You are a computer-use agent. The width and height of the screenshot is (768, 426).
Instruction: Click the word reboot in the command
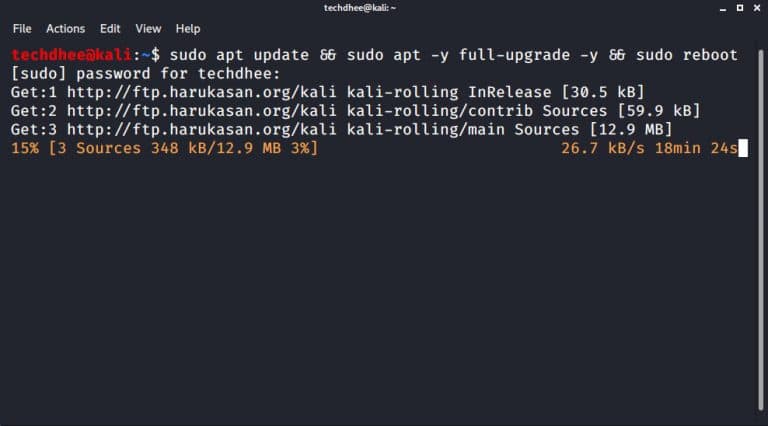click(x=710, y=55)
